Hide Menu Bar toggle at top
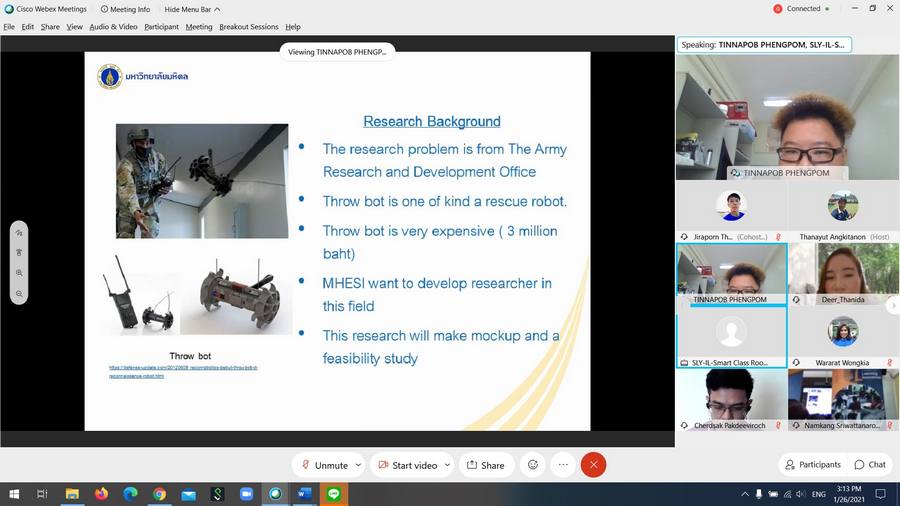Image resolution: width=900 pixels, height=506 pixels. pos(192,9)
